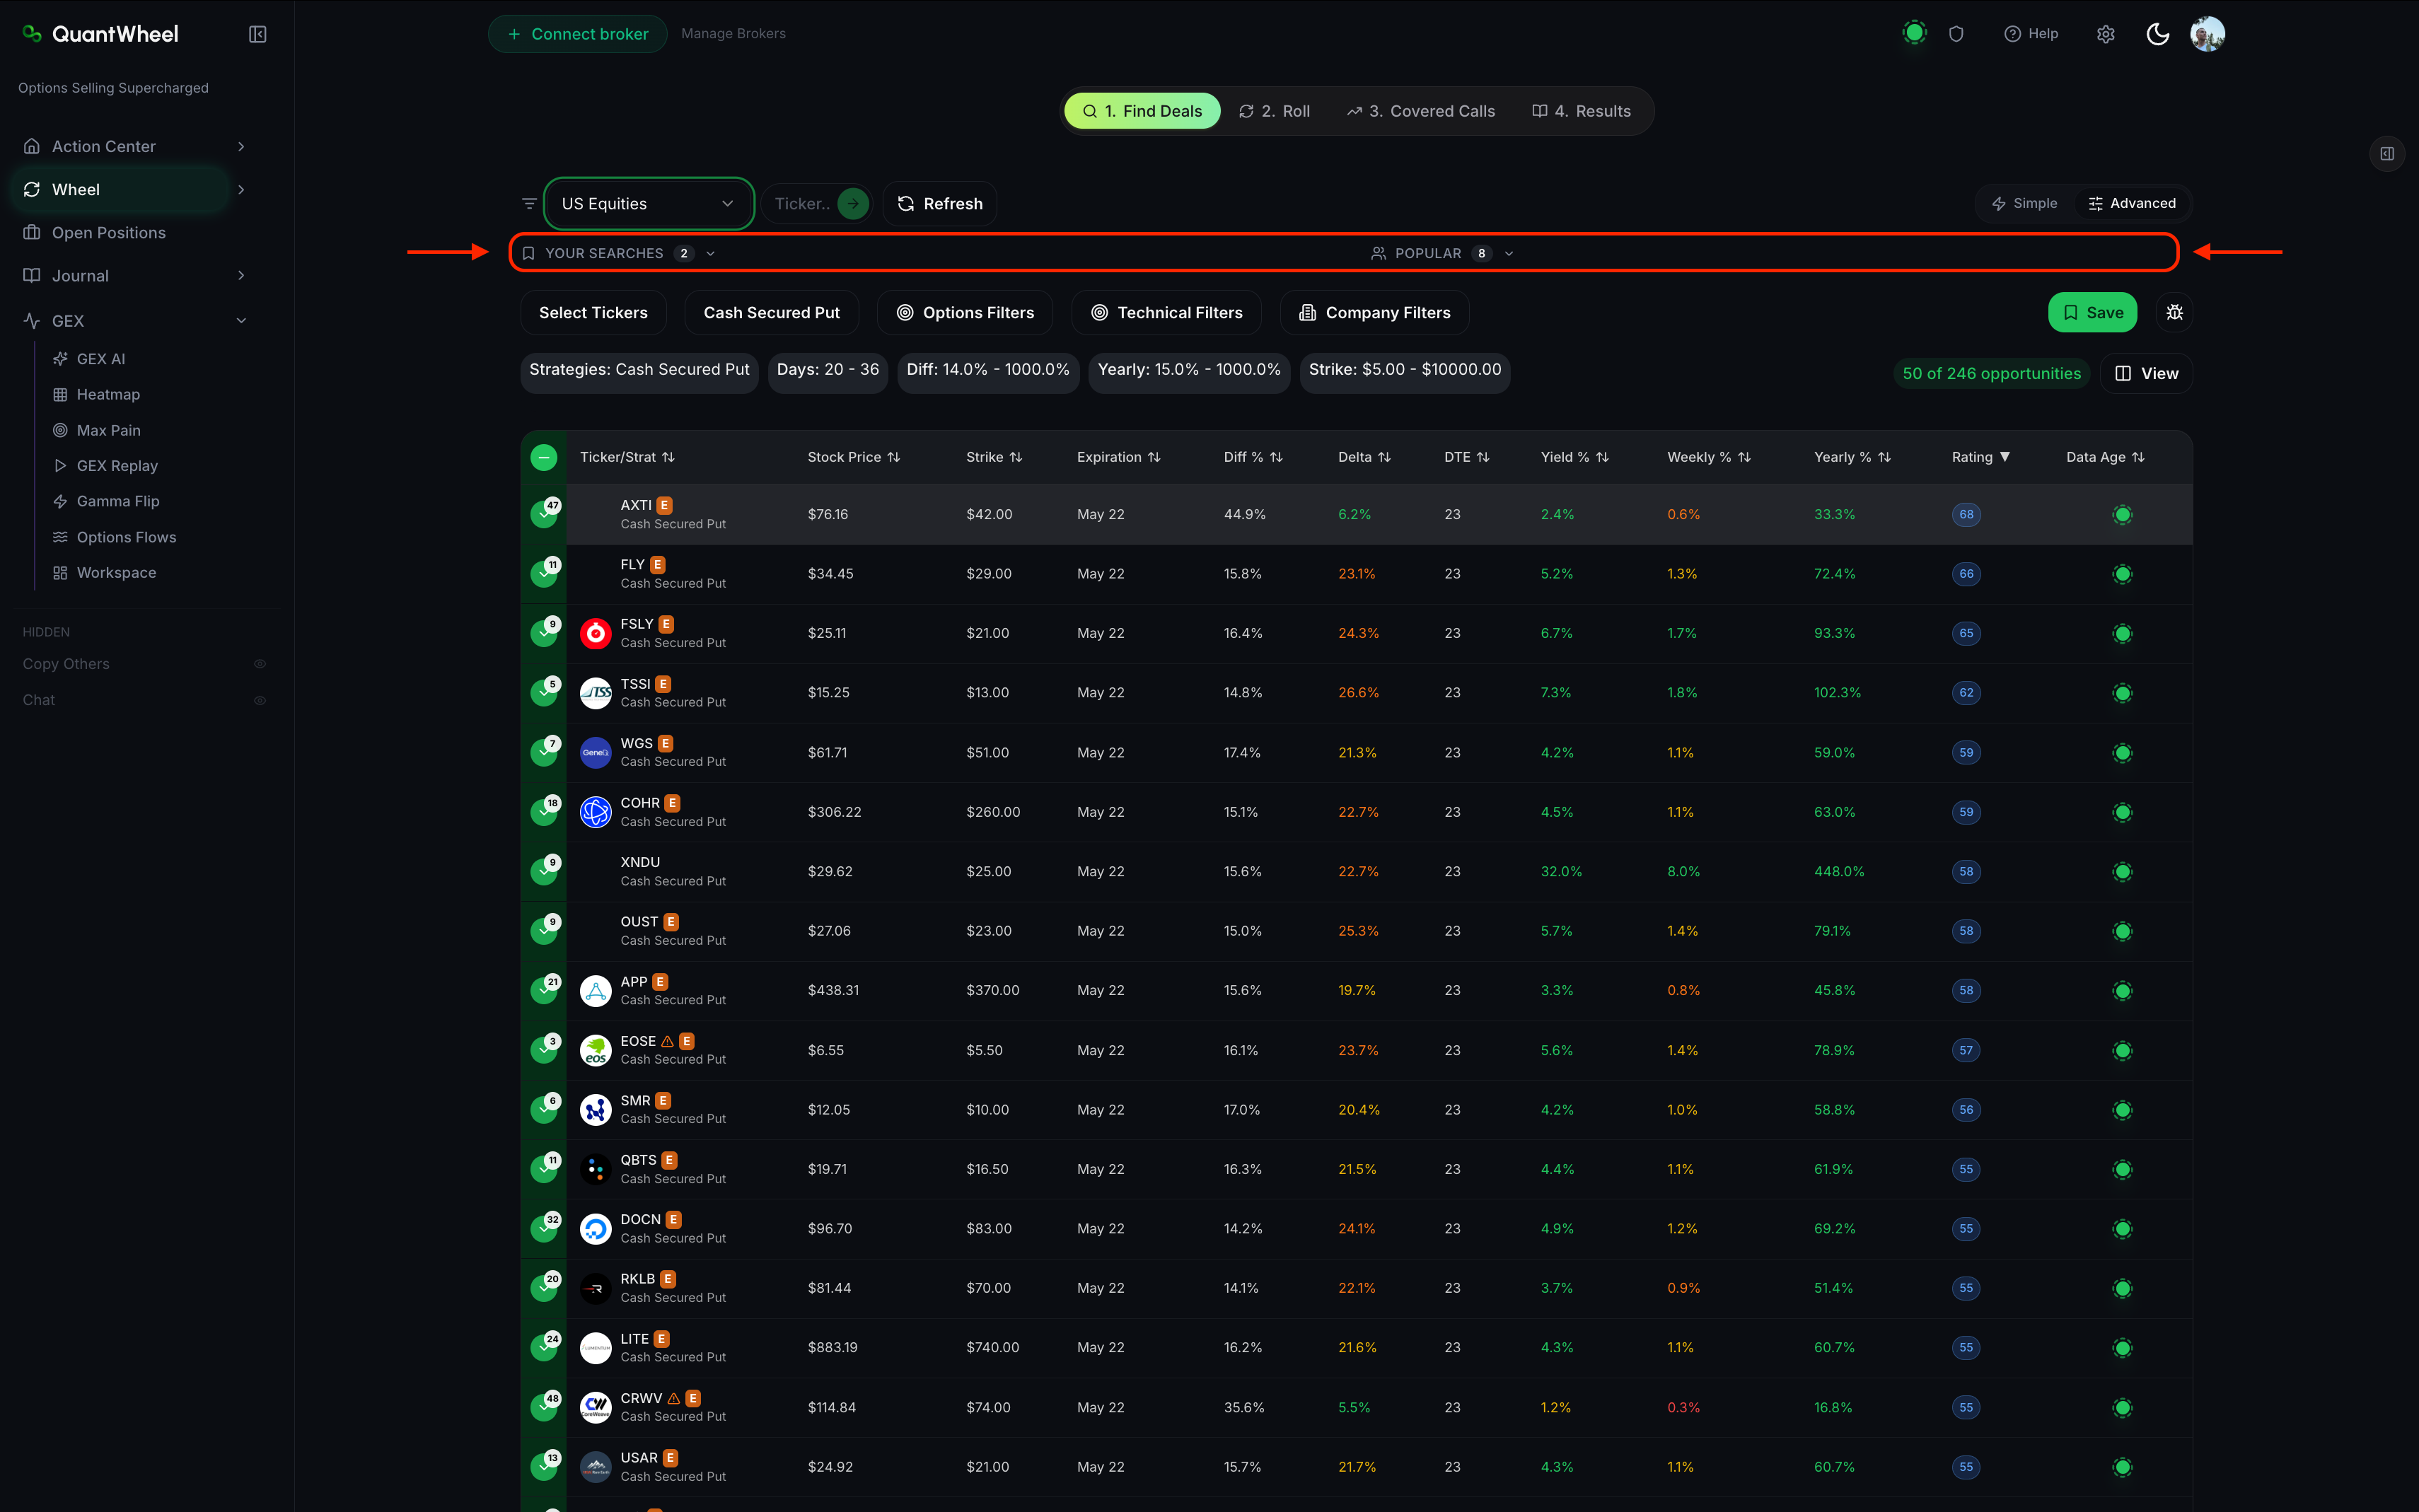2419x1512 pixels.
Task: Open Technical Filters button
Action: (x=1166, y=313)
